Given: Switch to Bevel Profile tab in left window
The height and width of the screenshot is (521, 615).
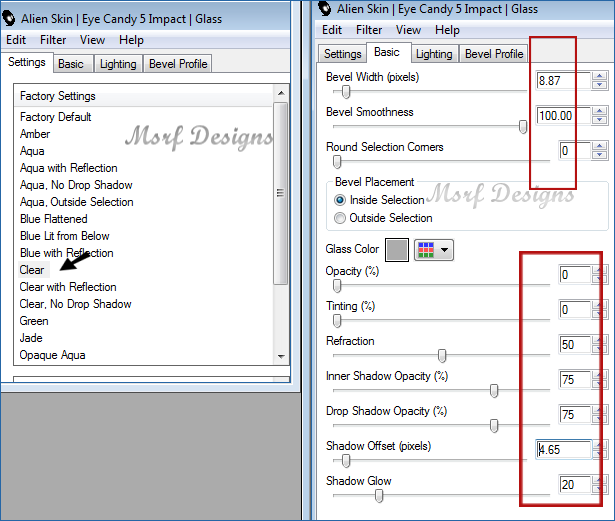Looking at the screenshot, I should [x=178, y=64].
